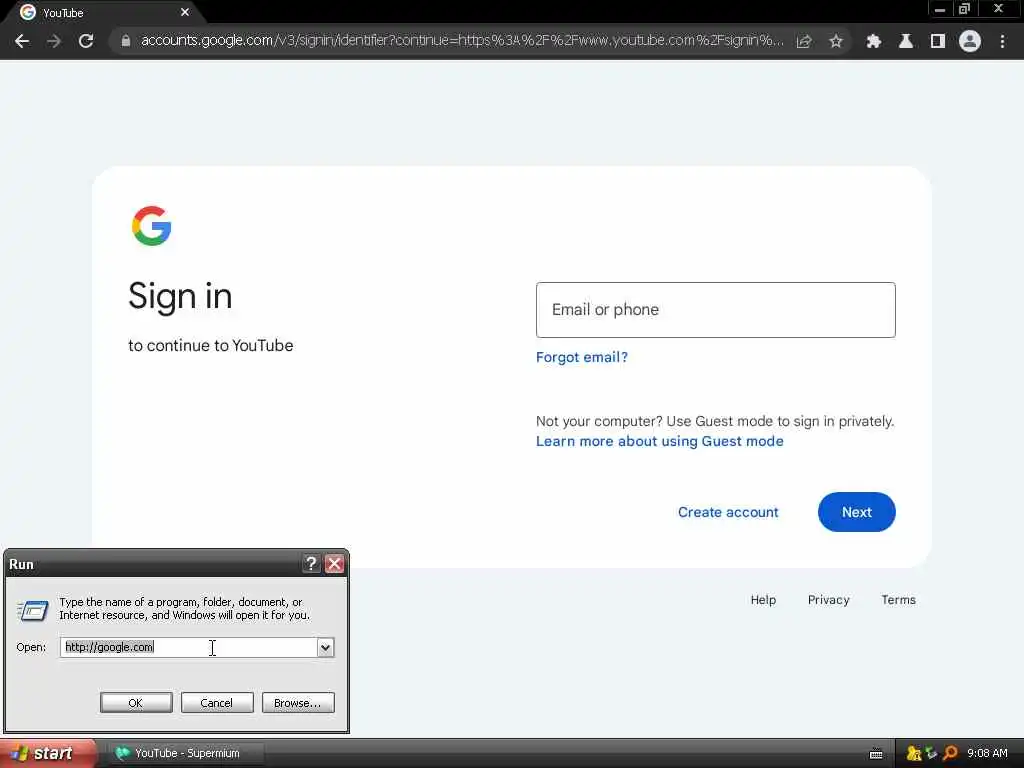The image size is (1024, 768).
Task: Click Cancel in the Run dialog
Action: (217, 703)
